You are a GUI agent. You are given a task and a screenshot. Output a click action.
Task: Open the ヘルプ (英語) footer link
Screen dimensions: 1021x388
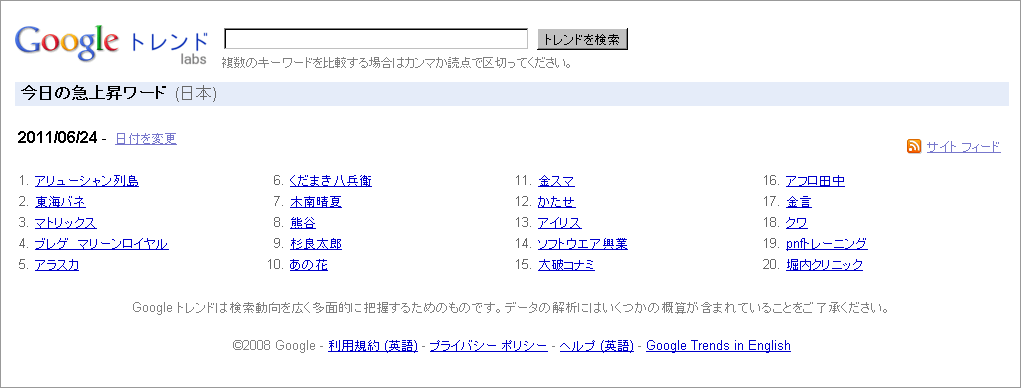pyautogui.click(x=596, y=346)
